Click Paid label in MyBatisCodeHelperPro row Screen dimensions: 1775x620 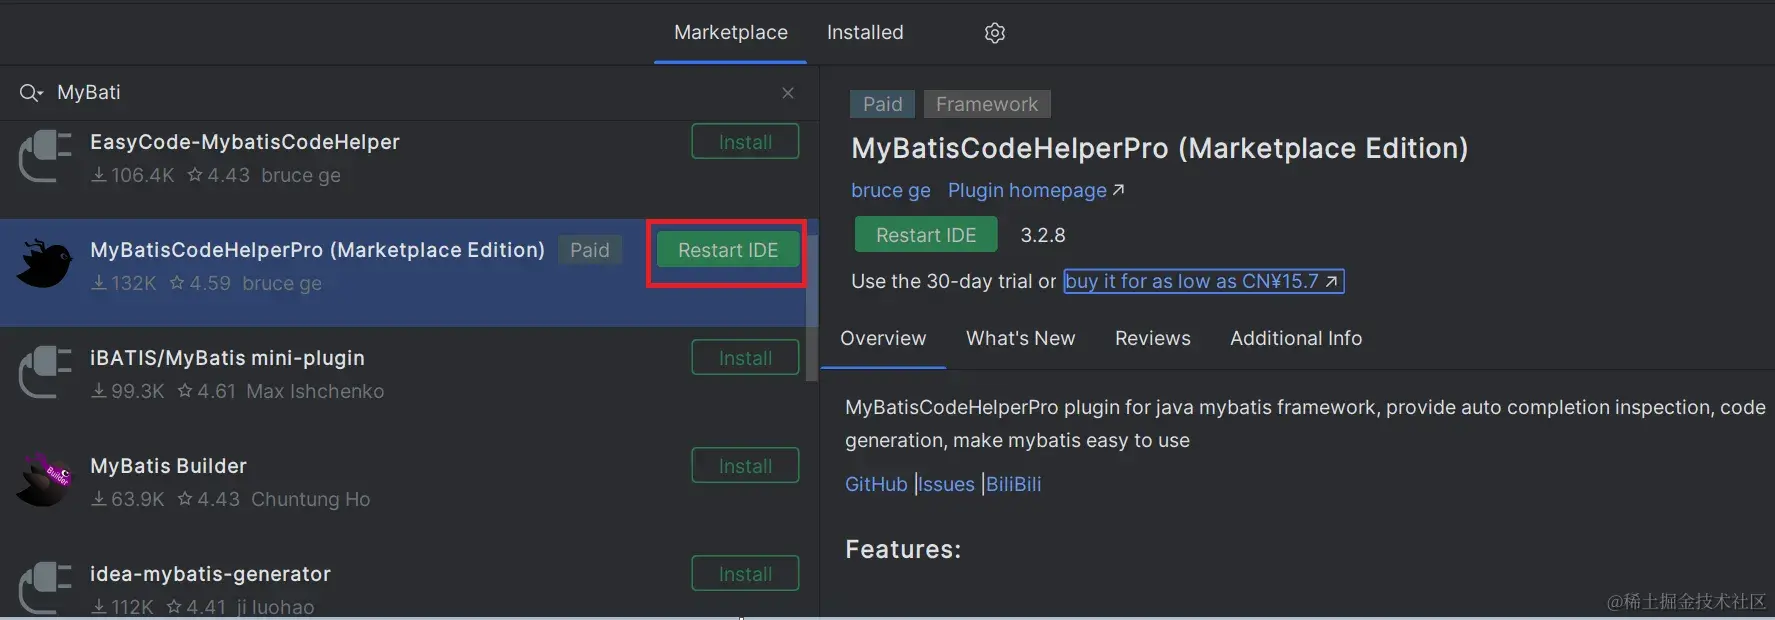590,250
